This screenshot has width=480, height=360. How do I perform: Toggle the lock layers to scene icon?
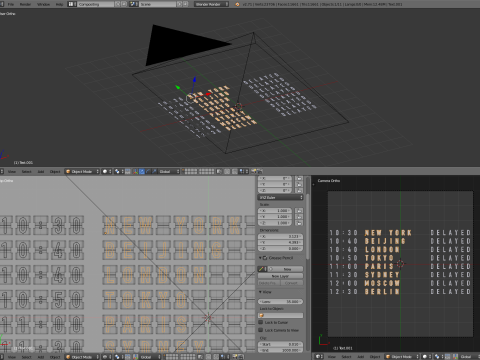[x=219, y=171]
